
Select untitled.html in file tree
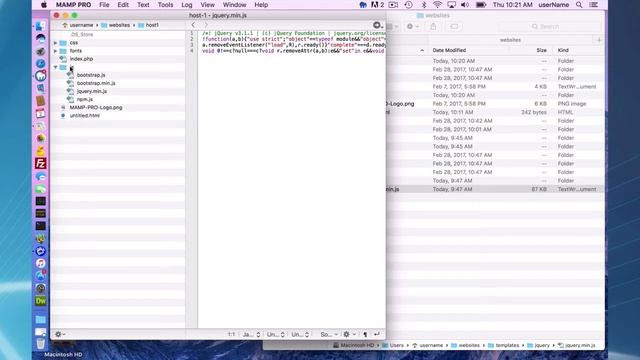[84, 116]
